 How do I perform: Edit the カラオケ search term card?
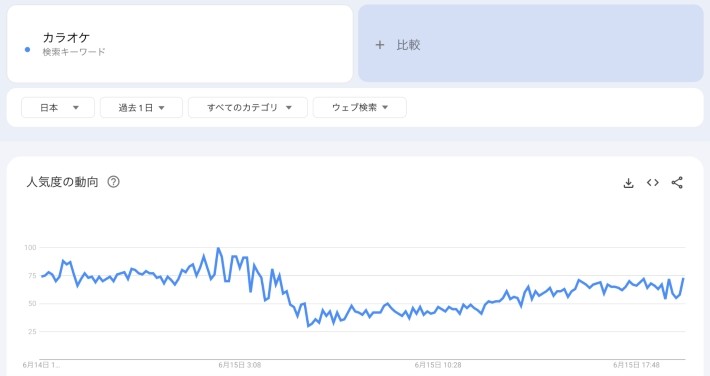(x=180, y=43)
